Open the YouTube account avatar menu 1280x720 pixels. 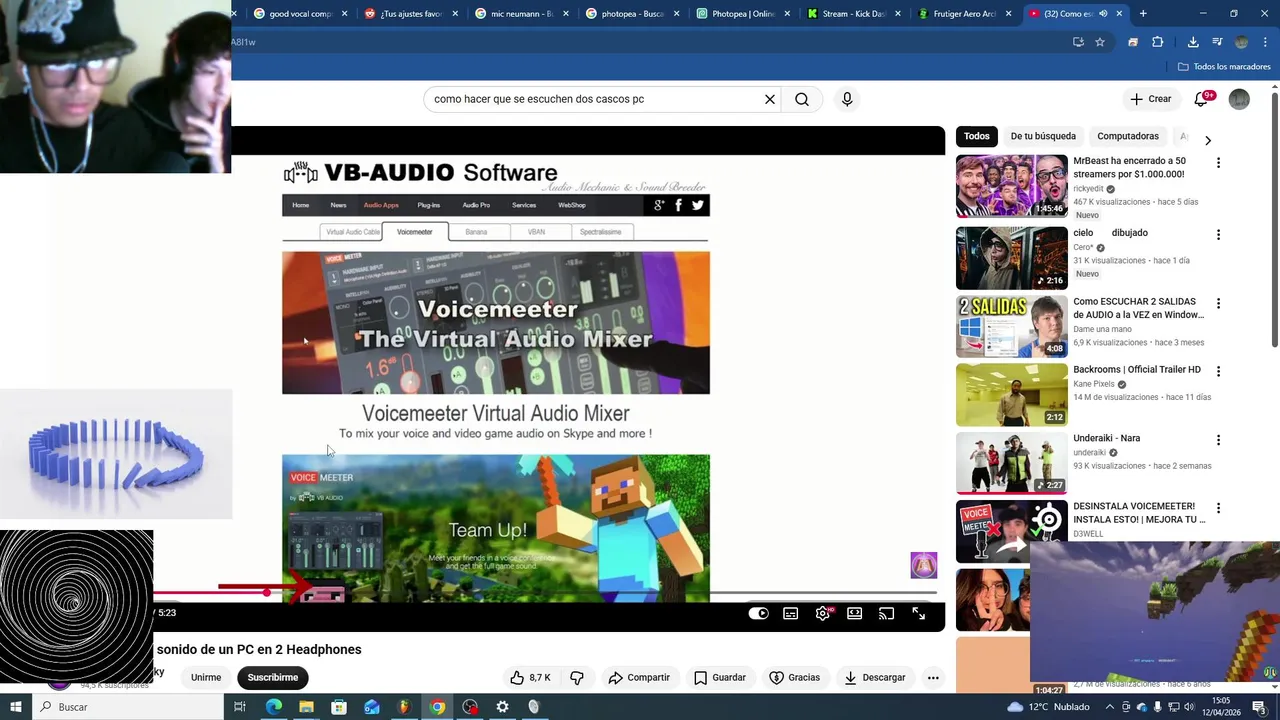(1239, 99)
